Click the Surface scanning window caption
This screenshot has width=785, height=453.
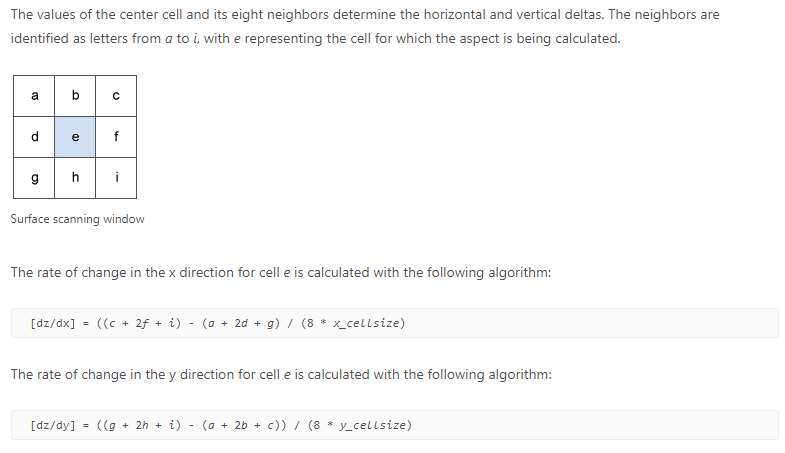tap(78, 219)
